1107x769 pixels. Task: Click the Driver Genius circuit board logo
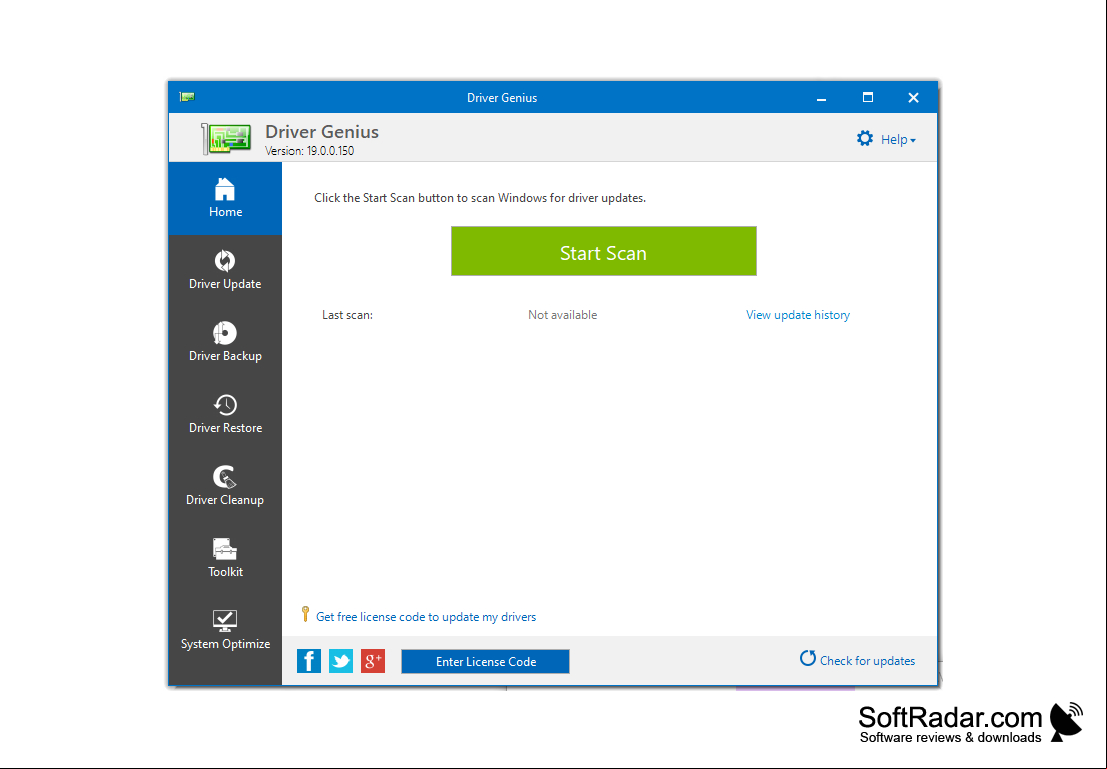point(227,138)
